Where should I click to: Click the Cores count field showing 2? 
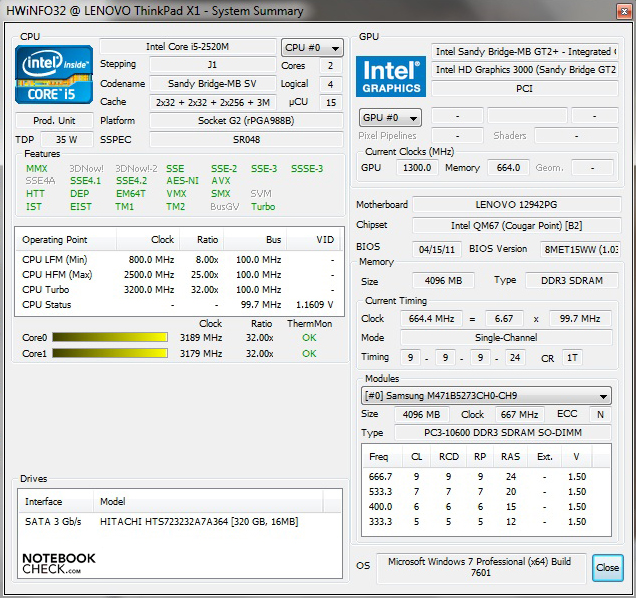click(331, 65)
